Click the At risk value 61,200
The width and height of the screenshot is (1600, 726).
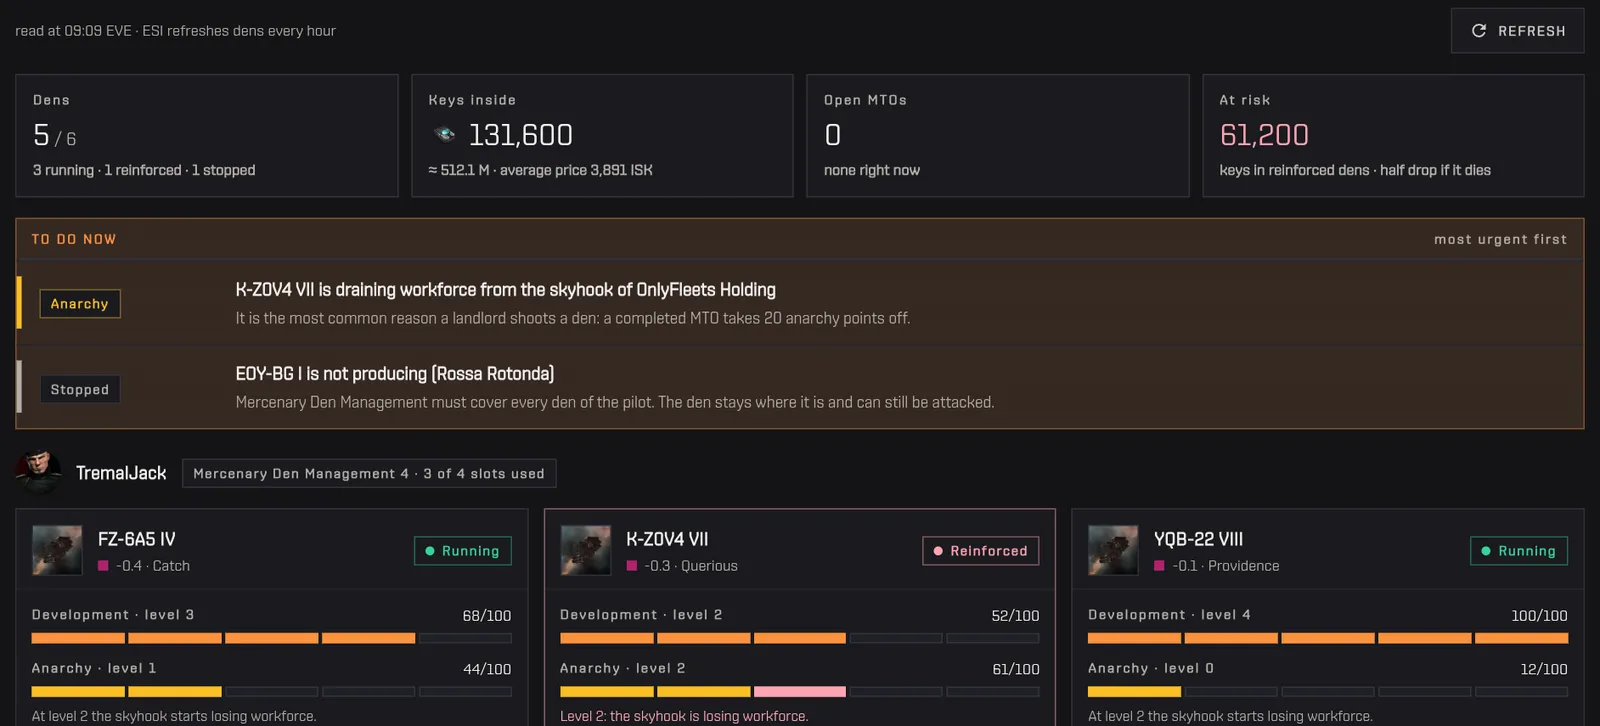[x=1264, y=135]
